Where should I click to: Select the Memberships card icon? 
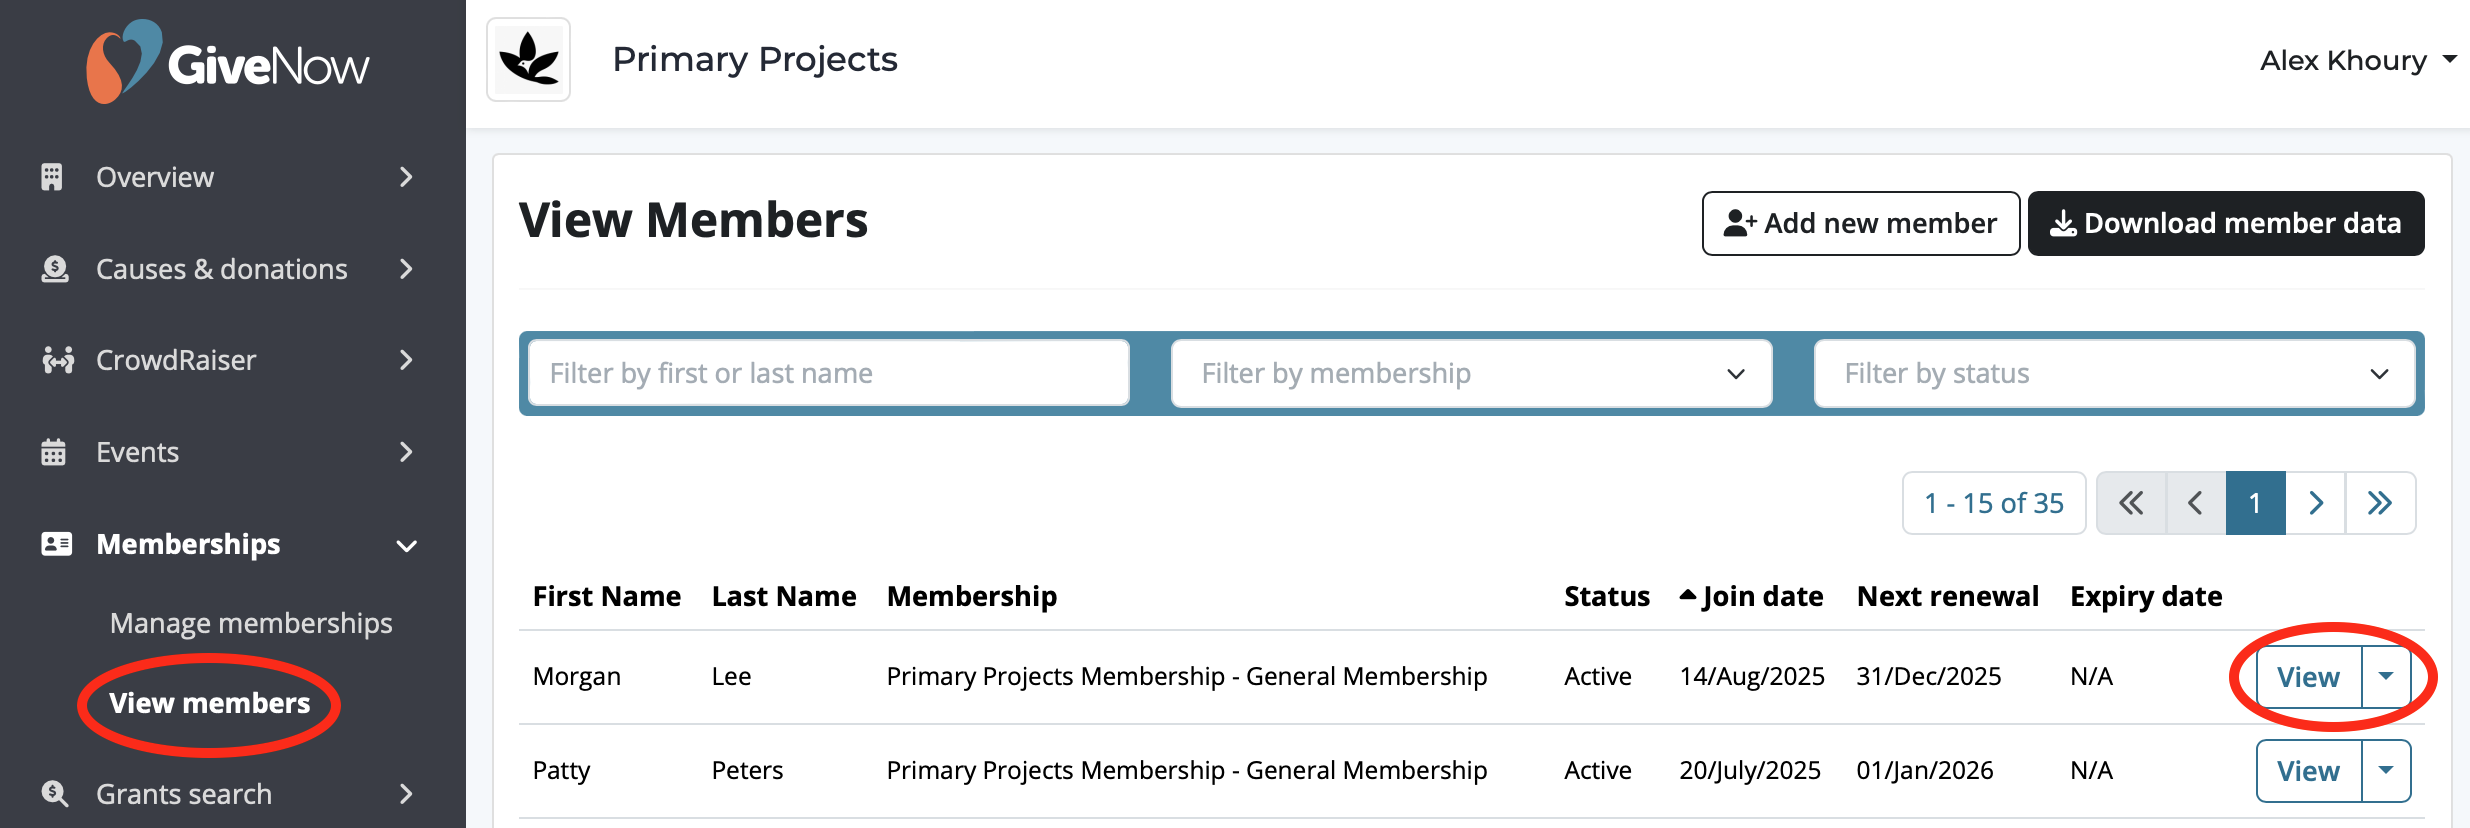57,543
